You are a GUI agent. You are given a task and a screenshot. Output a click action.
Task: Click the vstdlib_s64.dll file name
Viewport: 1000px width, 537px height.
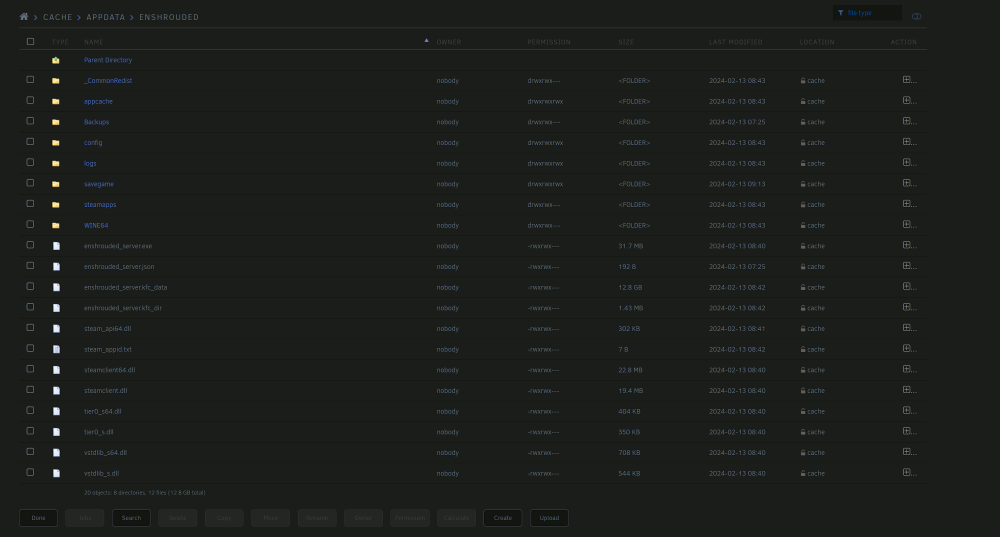105,453
